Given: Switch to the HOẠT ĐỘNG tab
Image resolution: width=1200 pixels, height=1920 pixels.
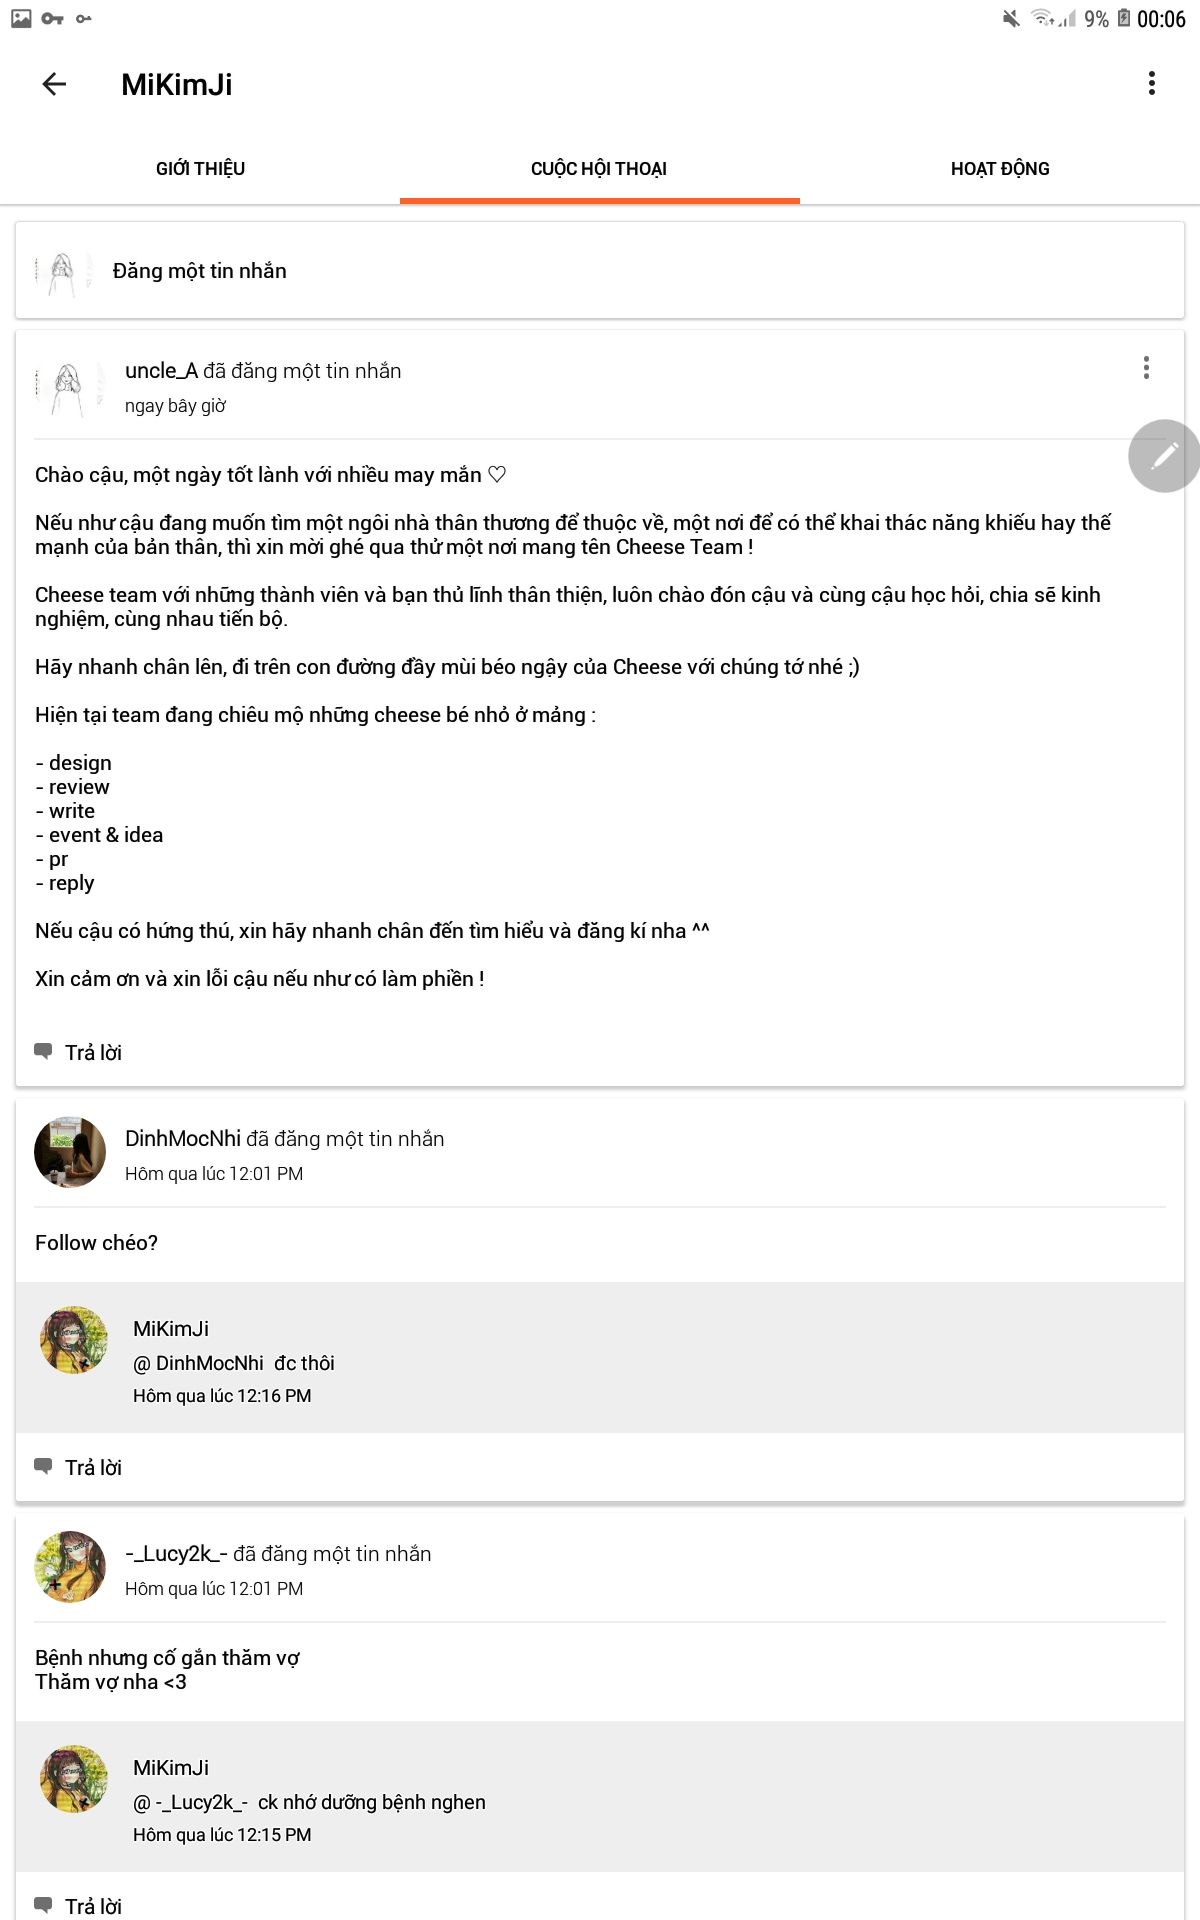Looking at the screenshot, I should click(1000, 169).
